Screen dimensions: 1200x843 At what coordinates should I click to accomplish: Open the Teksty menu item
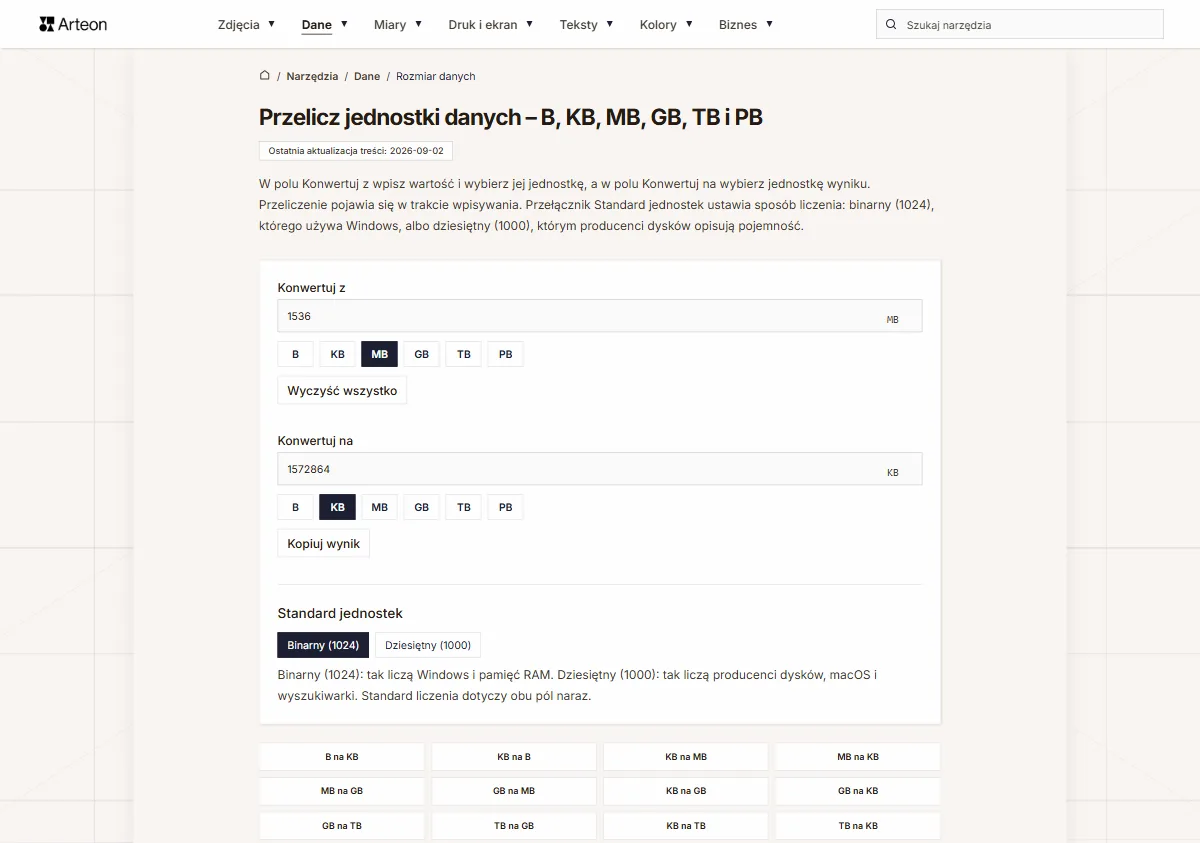[579, 25]
